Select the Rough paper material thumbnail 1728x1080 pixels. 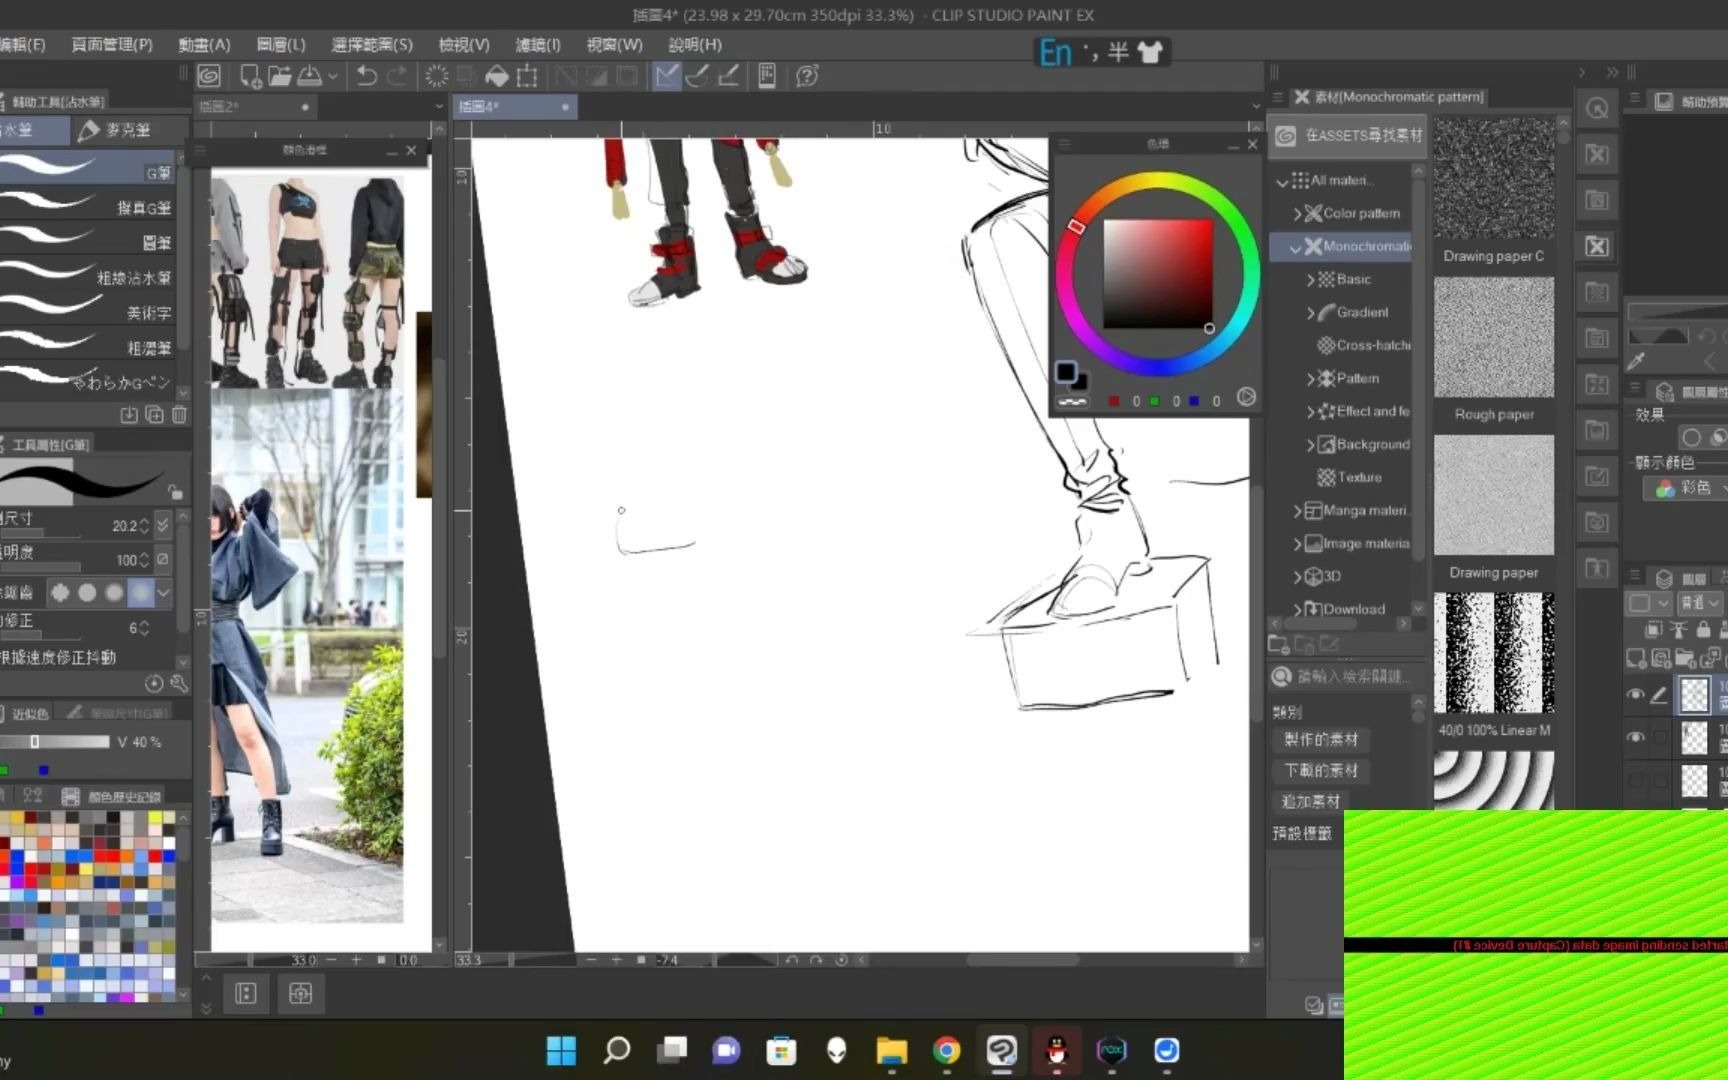pos(1494,337)
